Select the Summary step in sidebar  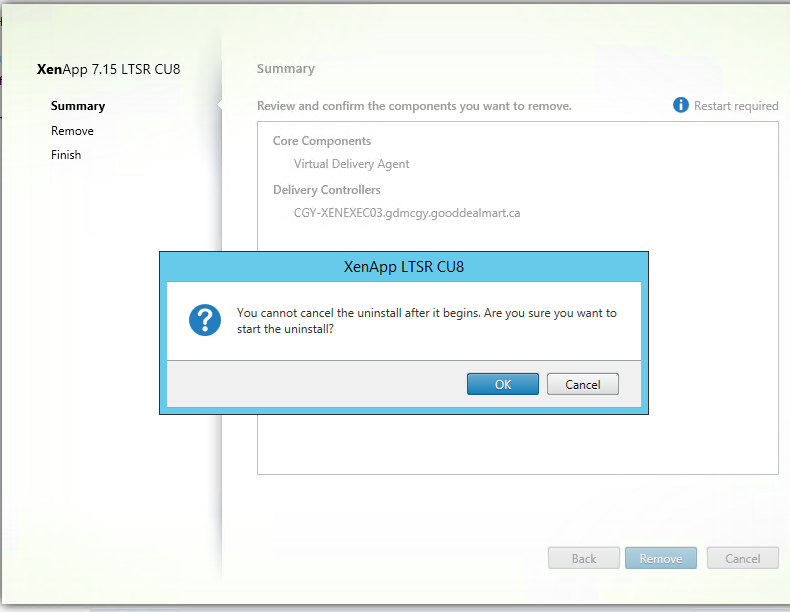[78, 106]
